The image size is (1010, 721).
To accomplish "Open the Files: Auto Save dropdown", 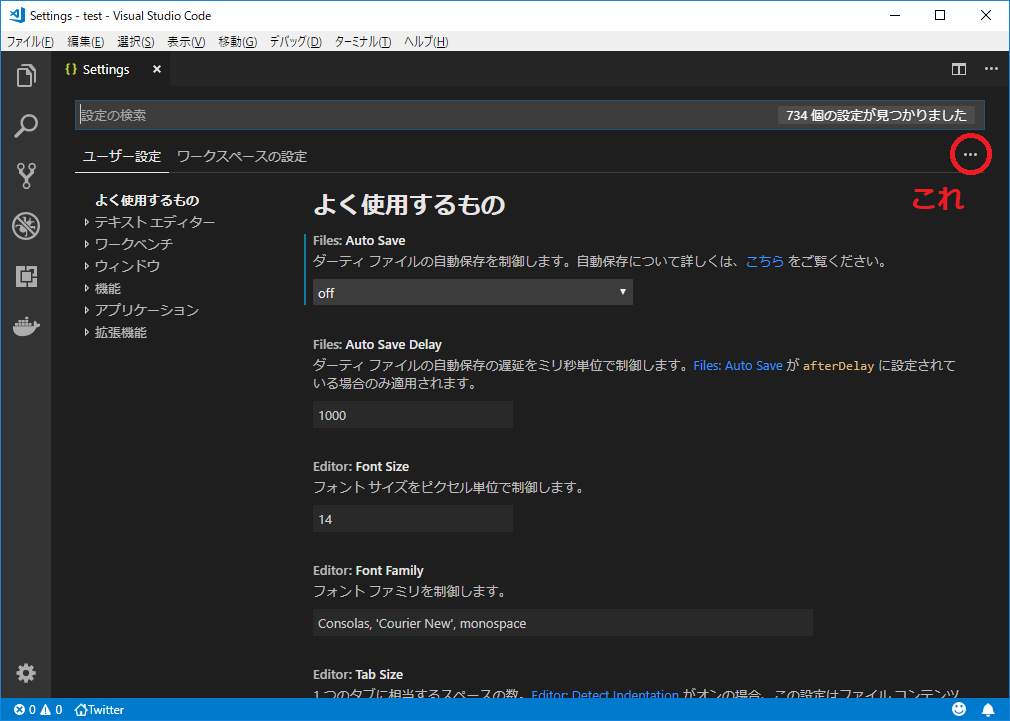I will (473, 293).
